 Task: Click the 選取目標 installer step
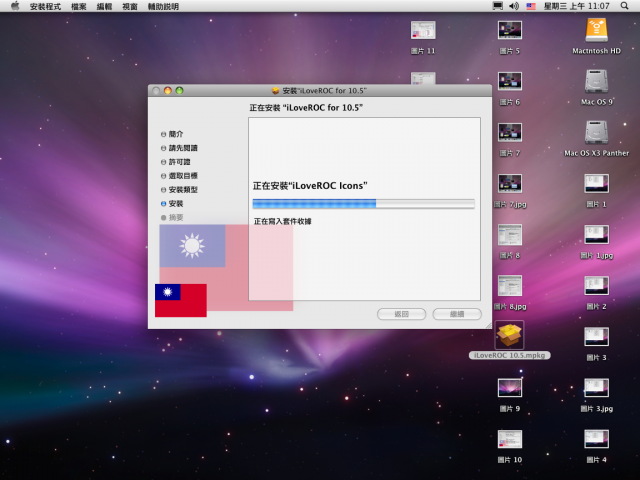179,176
